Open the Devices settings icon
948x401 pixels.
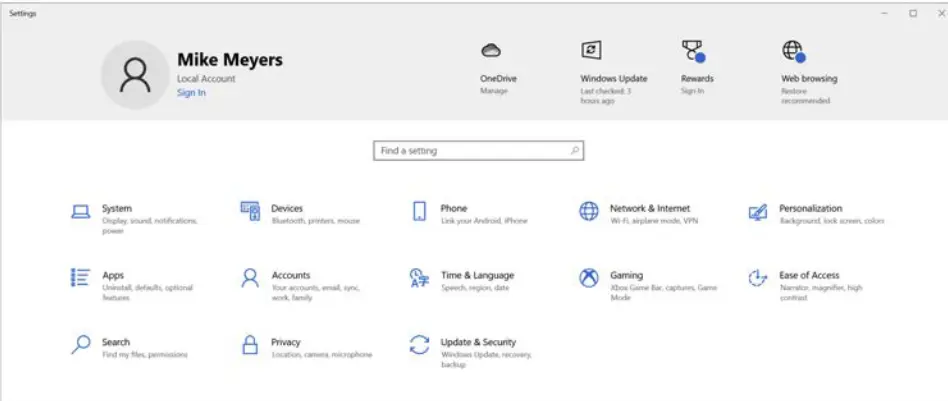click(250, 212)
